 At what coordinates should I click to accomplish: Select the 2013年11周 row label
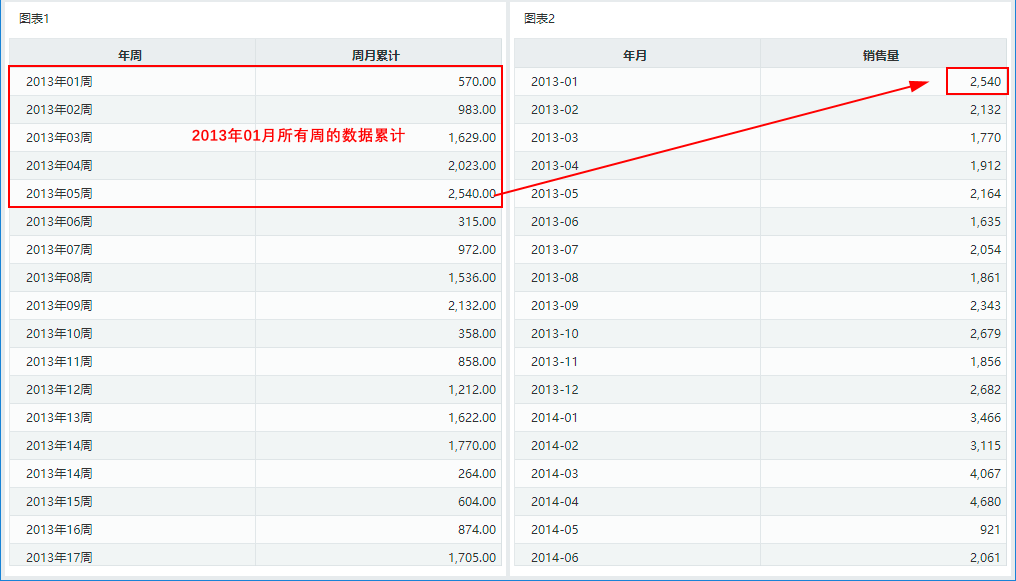point(59,361)
